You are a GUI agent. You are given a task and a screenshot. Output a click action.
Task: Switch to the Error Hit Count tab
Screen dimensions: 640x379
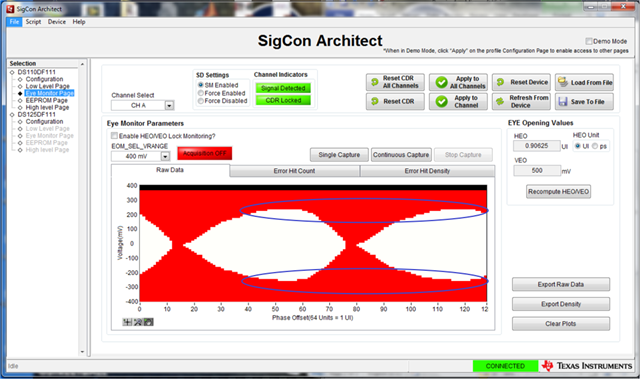[294, 171]
